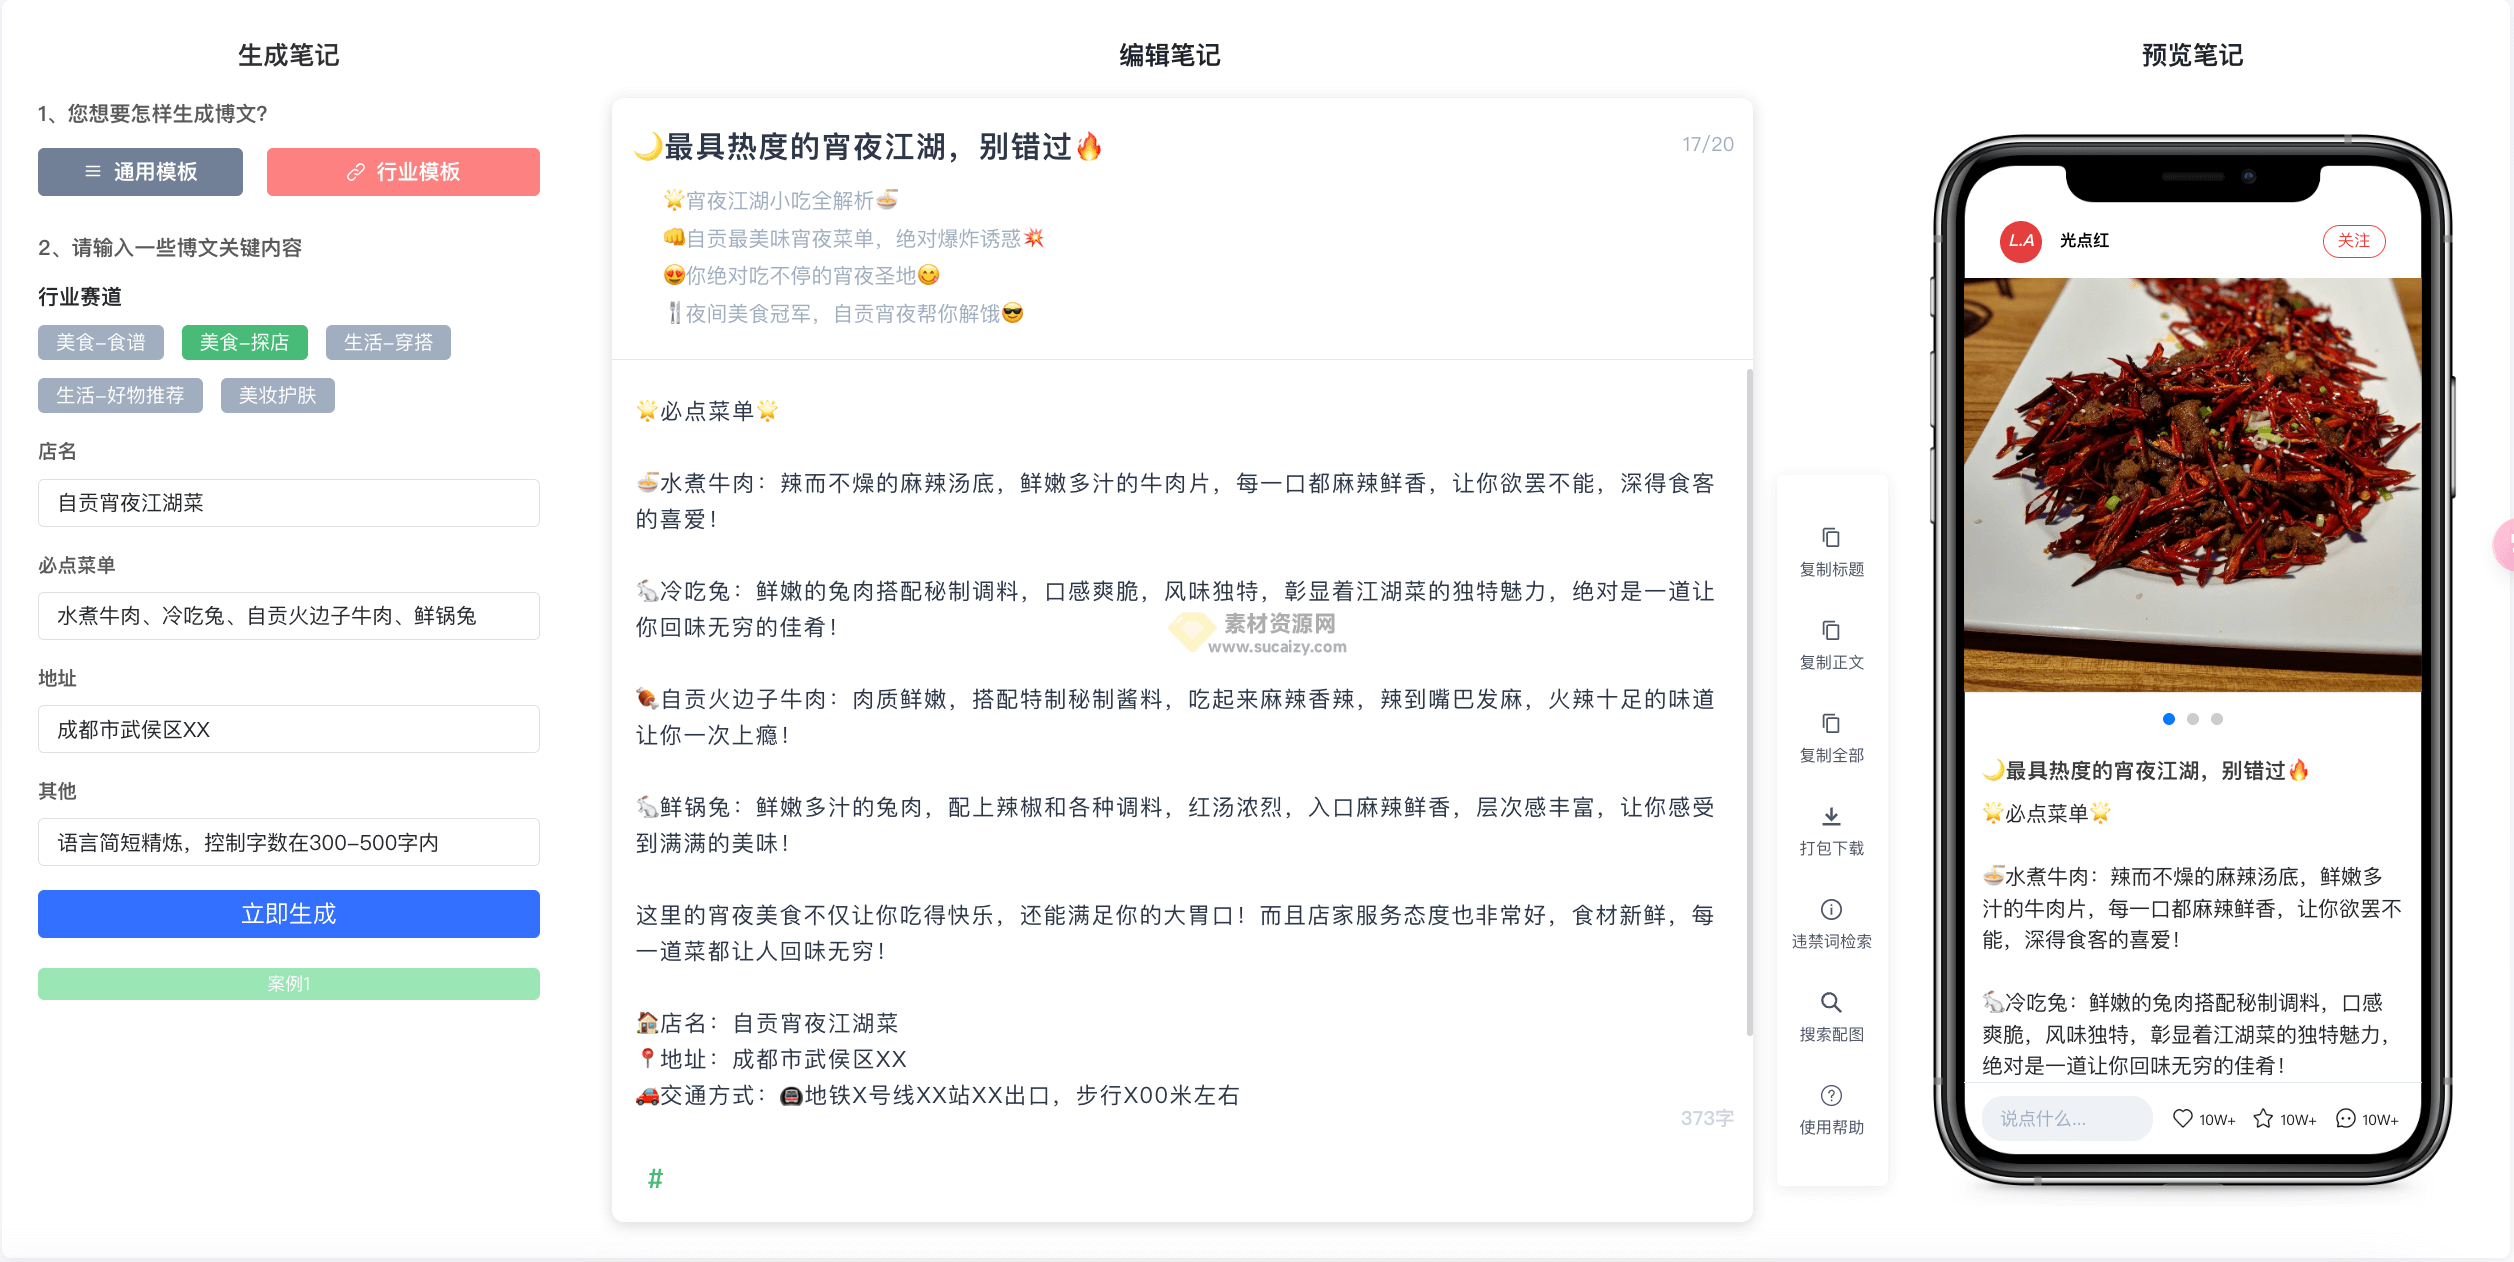The height and width of the screenshot is (1262, 2514).
Task: Click the comment bubble icon in preview
Action: (x=2345, y=1118)
